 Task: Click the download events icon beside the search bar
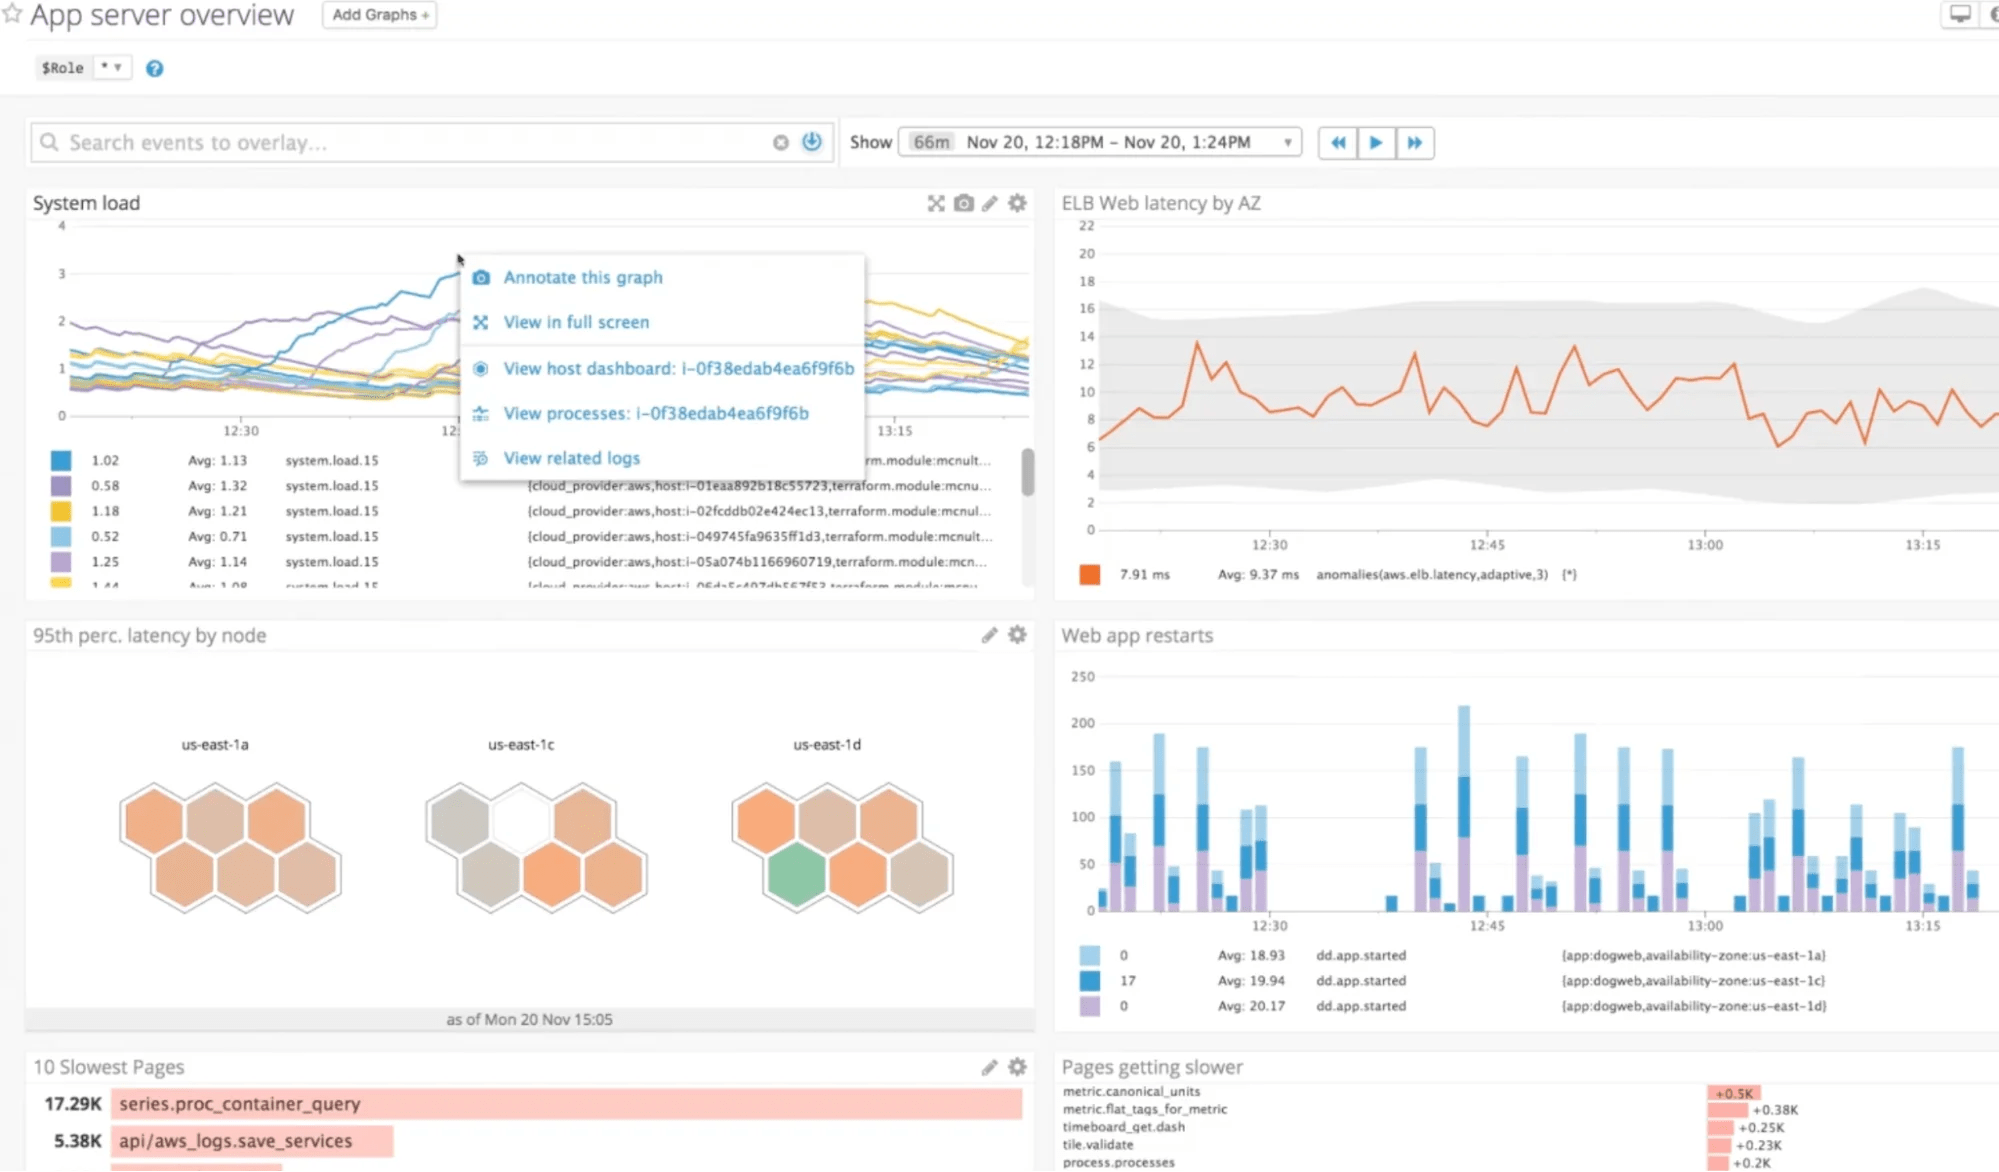point(812,142)
